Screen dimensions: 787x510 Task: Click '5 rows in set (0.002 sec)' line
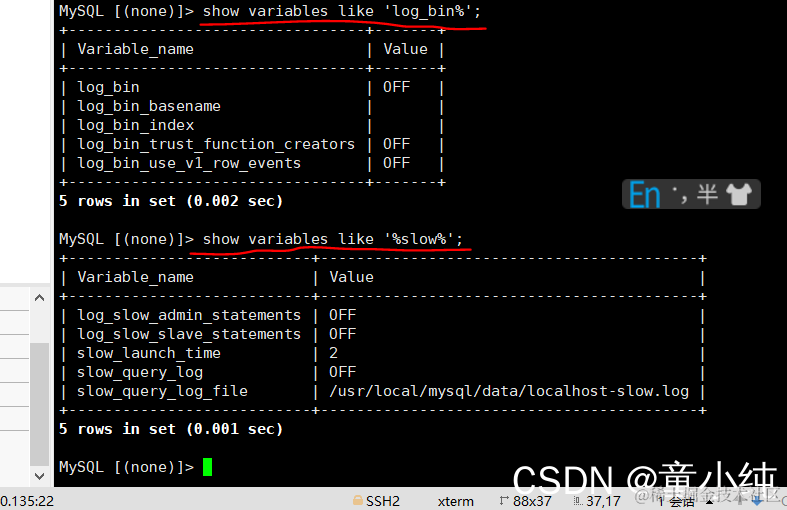click(171, 201)
